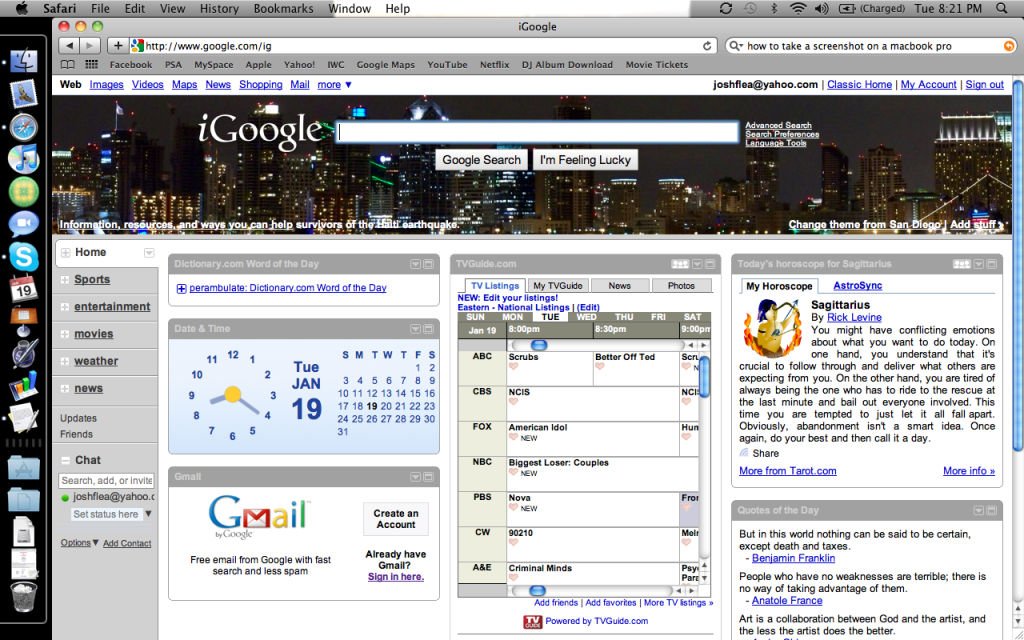Open the Photos tab in TVGuide

(x=681, y=286)
